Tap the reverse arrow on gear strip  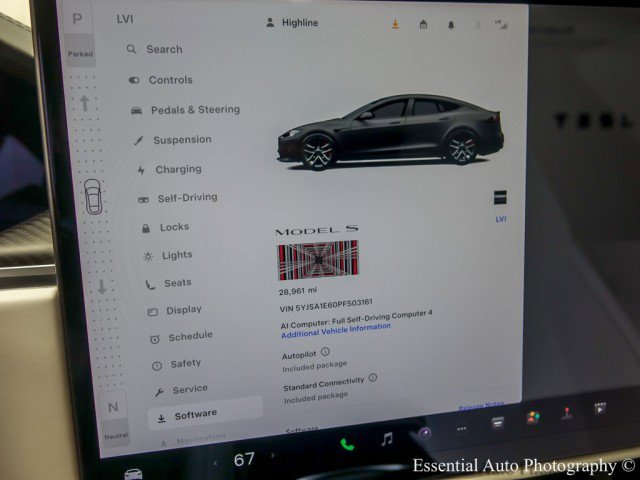click(102, 287)
